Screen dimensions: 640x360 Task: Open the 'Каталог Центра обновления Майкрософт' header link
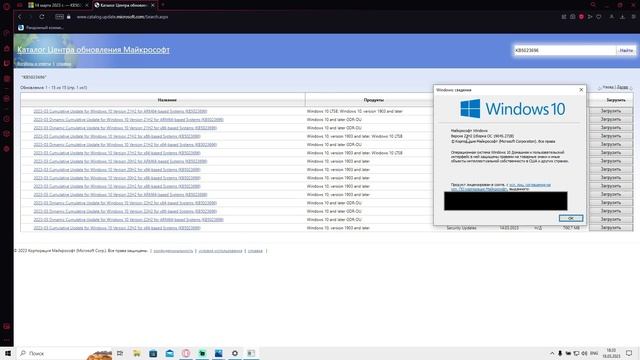(x=93, y=50)
